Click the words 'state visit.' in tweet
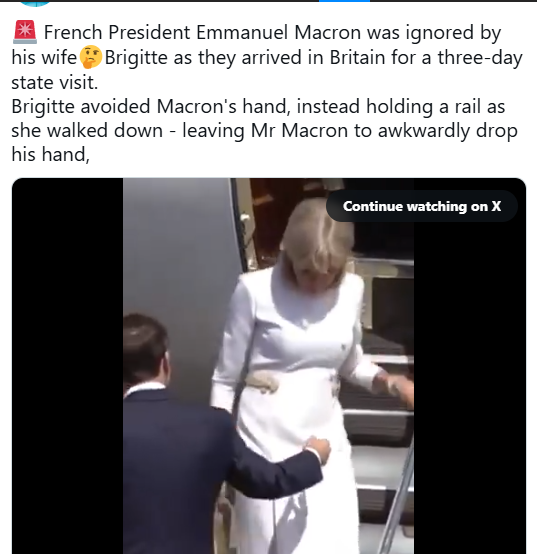This screenshot has width=537, height=554. tap(54, 82)
